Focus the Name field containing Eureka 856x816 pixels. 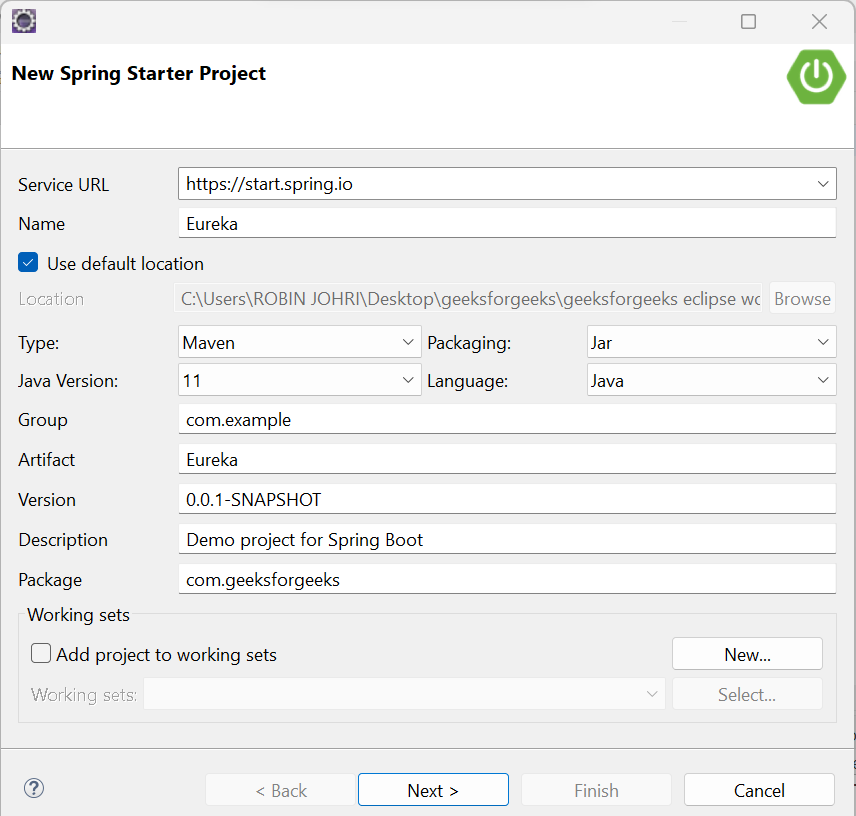[x=507, y=223]
